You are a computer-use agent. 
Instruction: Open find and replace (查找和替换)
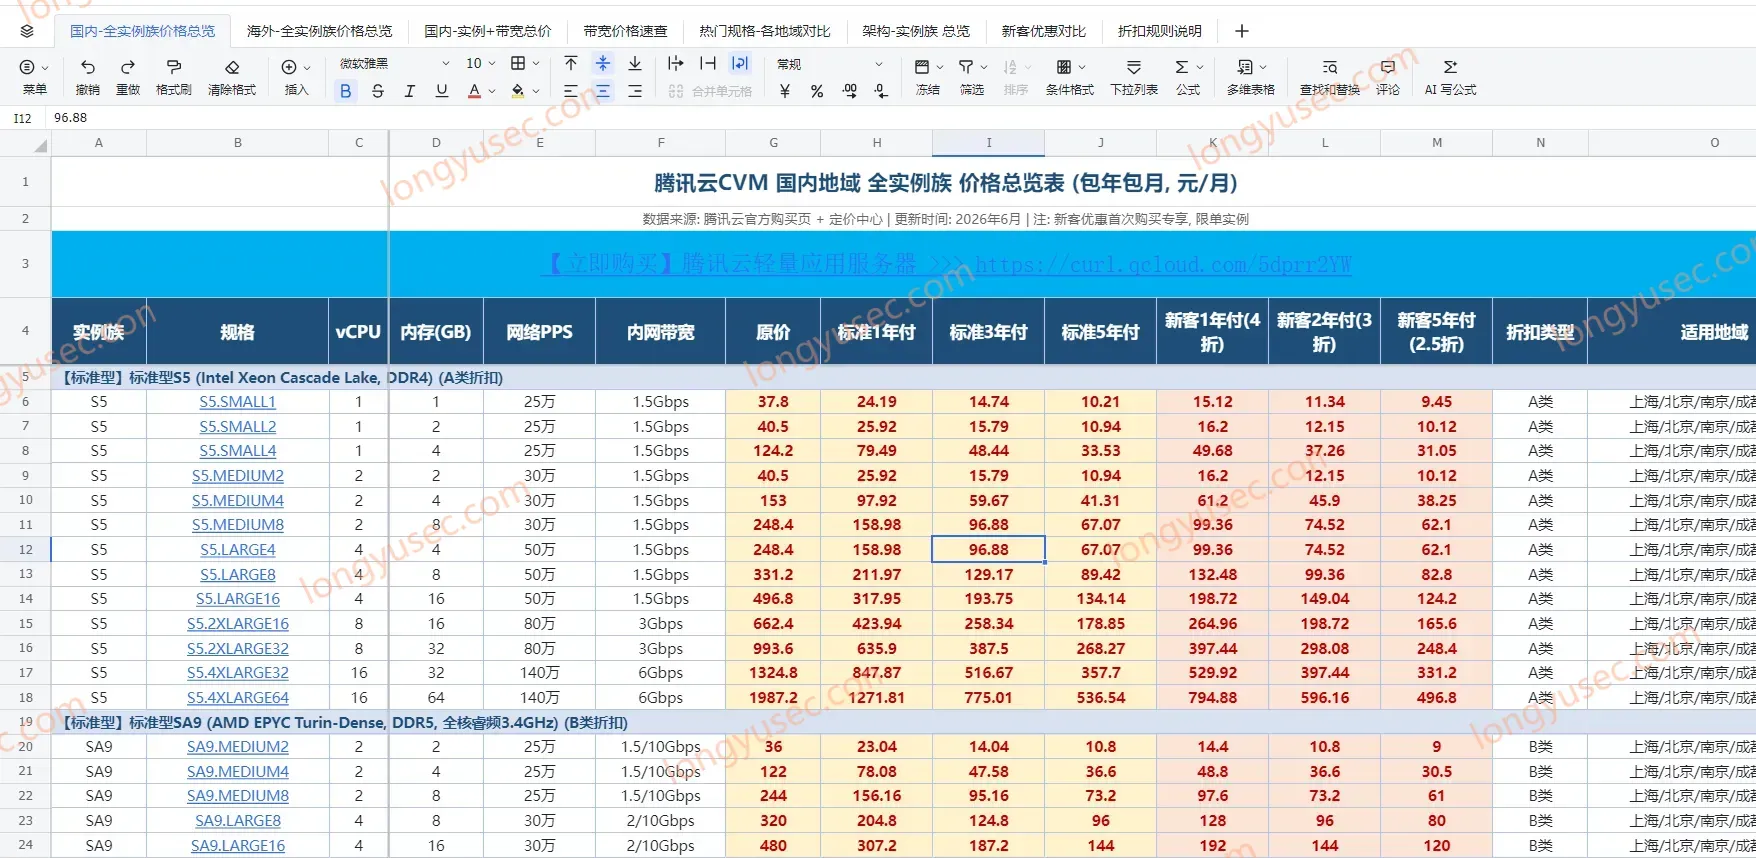tap(1330, 76)
